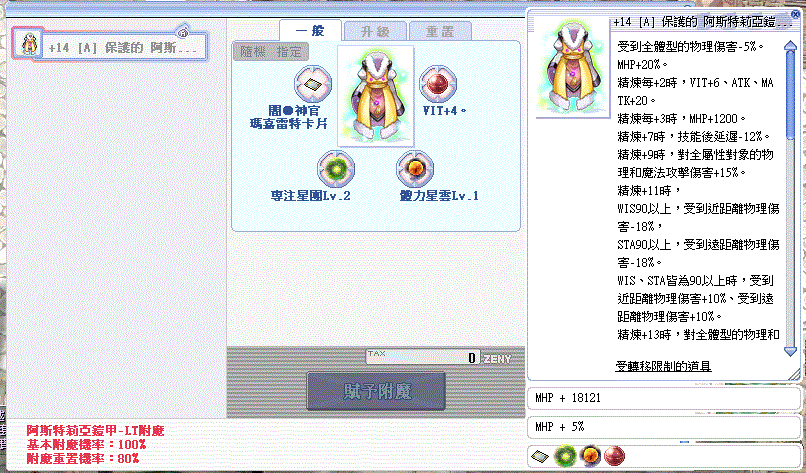806x473 pixels.
Task: Switch to the 一般 tab
Action: [x=310, y=31]
